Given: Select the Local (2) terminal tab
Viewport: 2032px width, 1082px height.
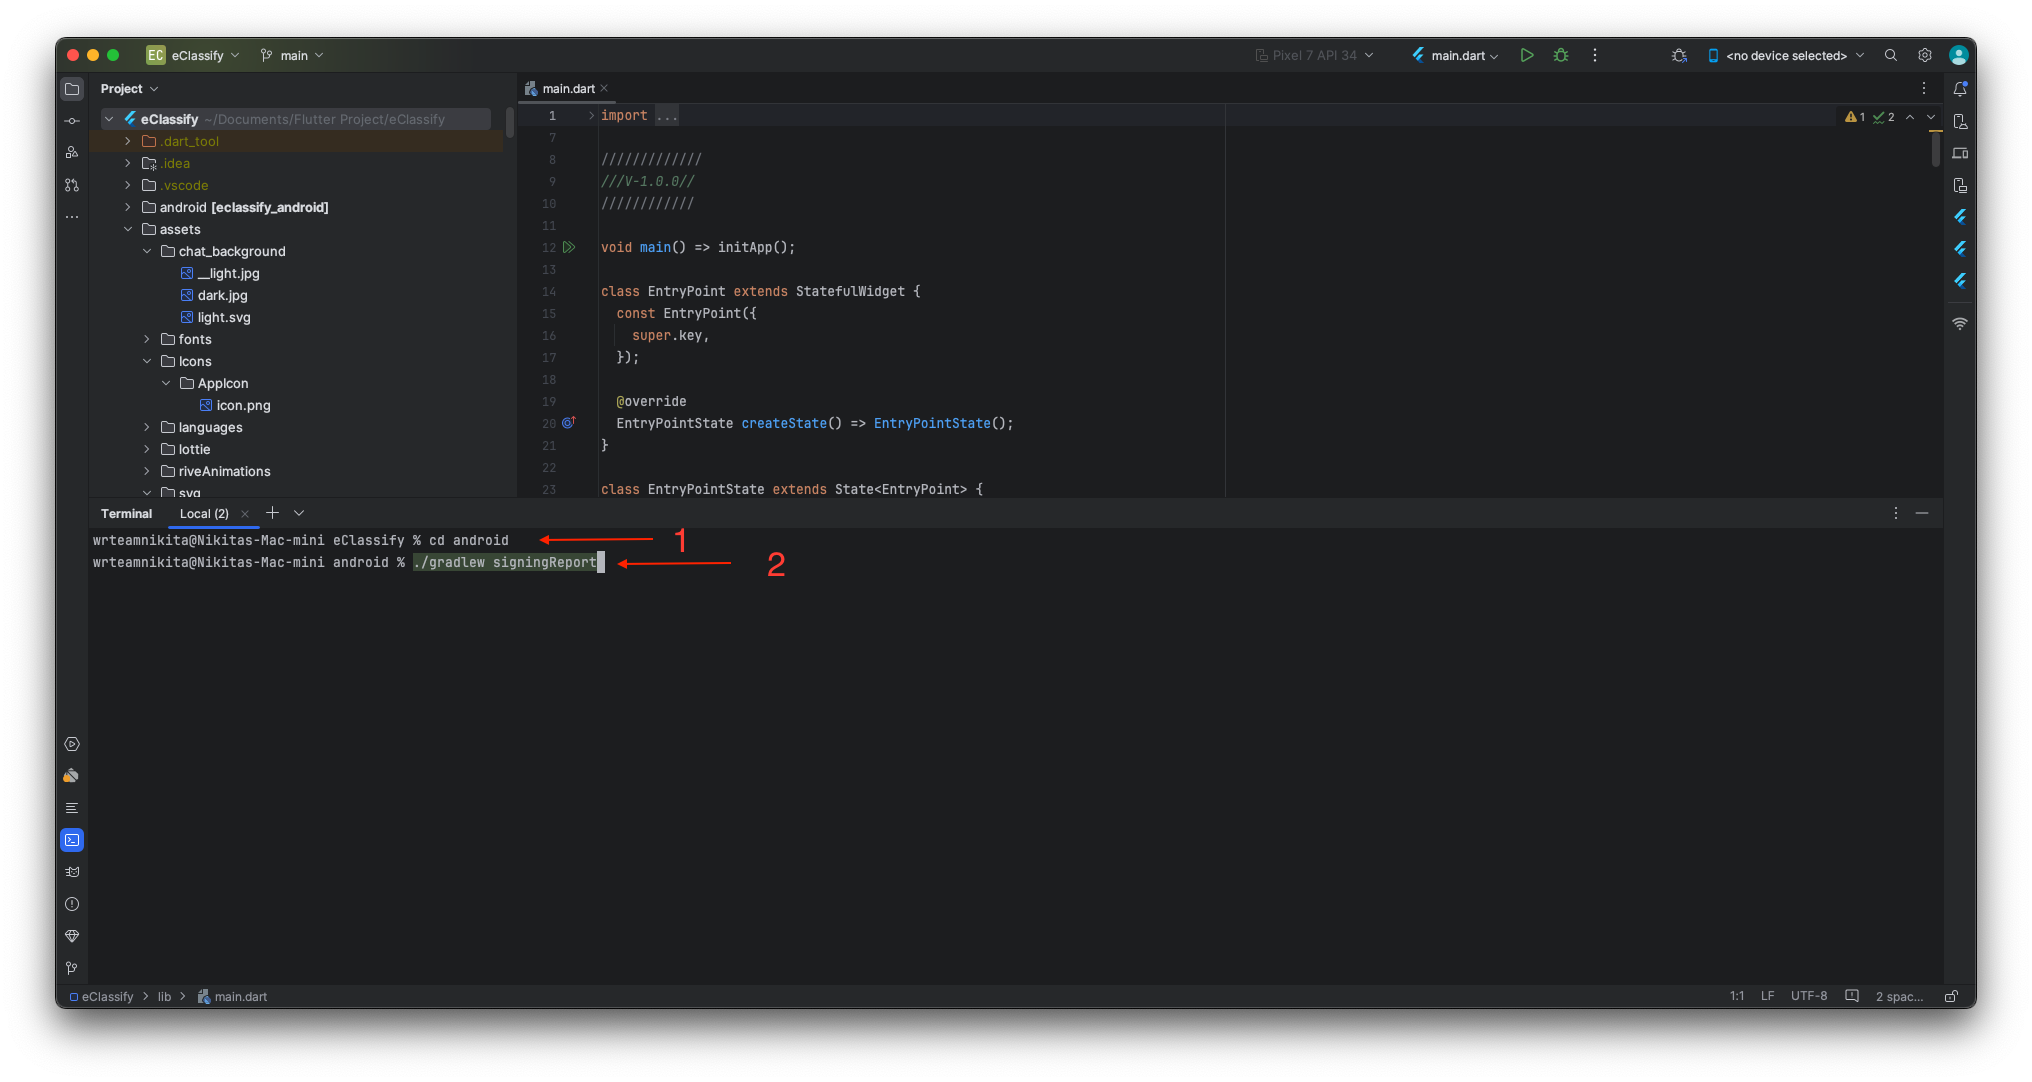Looking at the screenshot, I should pos(204,513).
